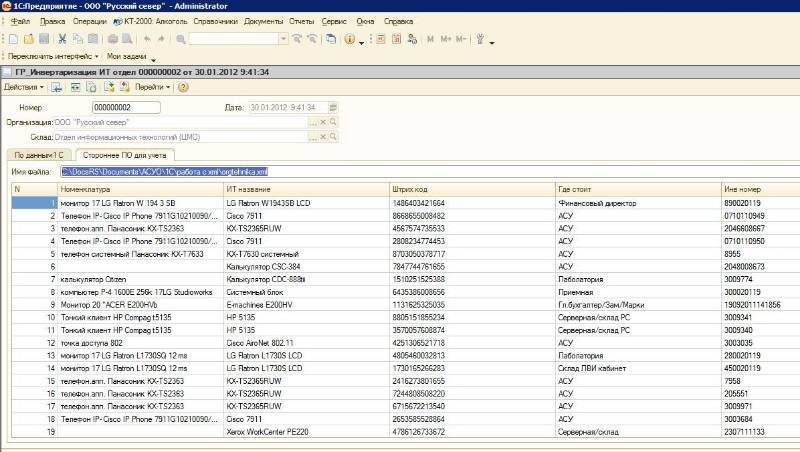Open the Отчеты menu
This screenshot has height=452, width=800.
(x=299, y=20)
